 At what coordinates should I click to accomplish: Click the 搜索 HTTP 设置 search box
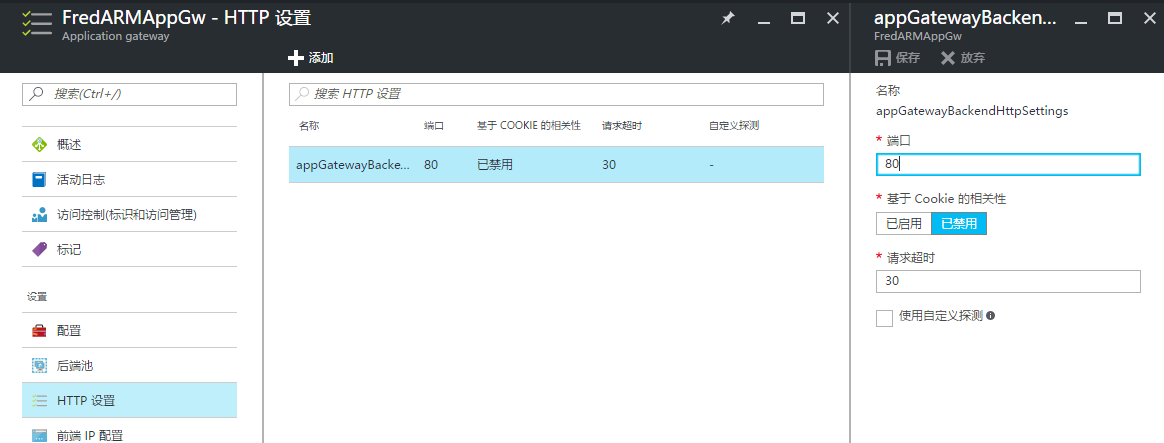click(556, 94)
